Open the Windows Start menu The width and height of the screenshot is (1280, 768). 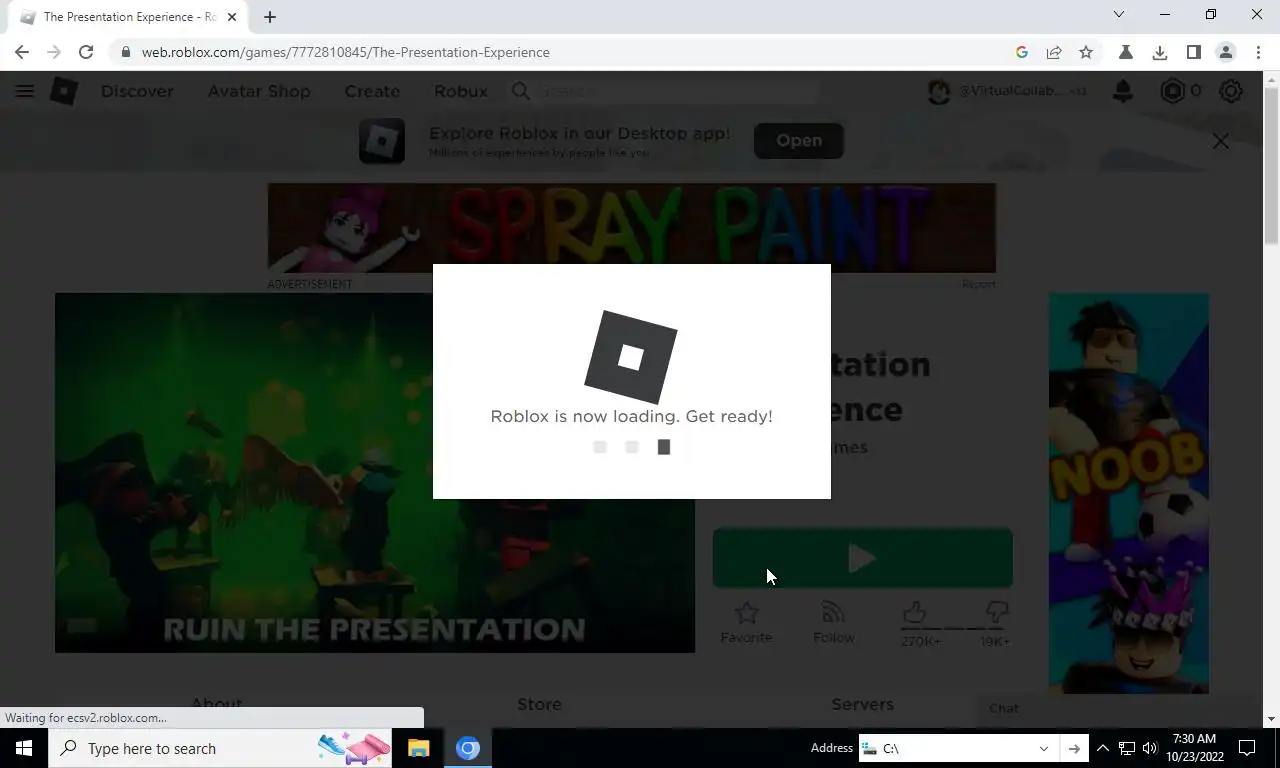24,748
